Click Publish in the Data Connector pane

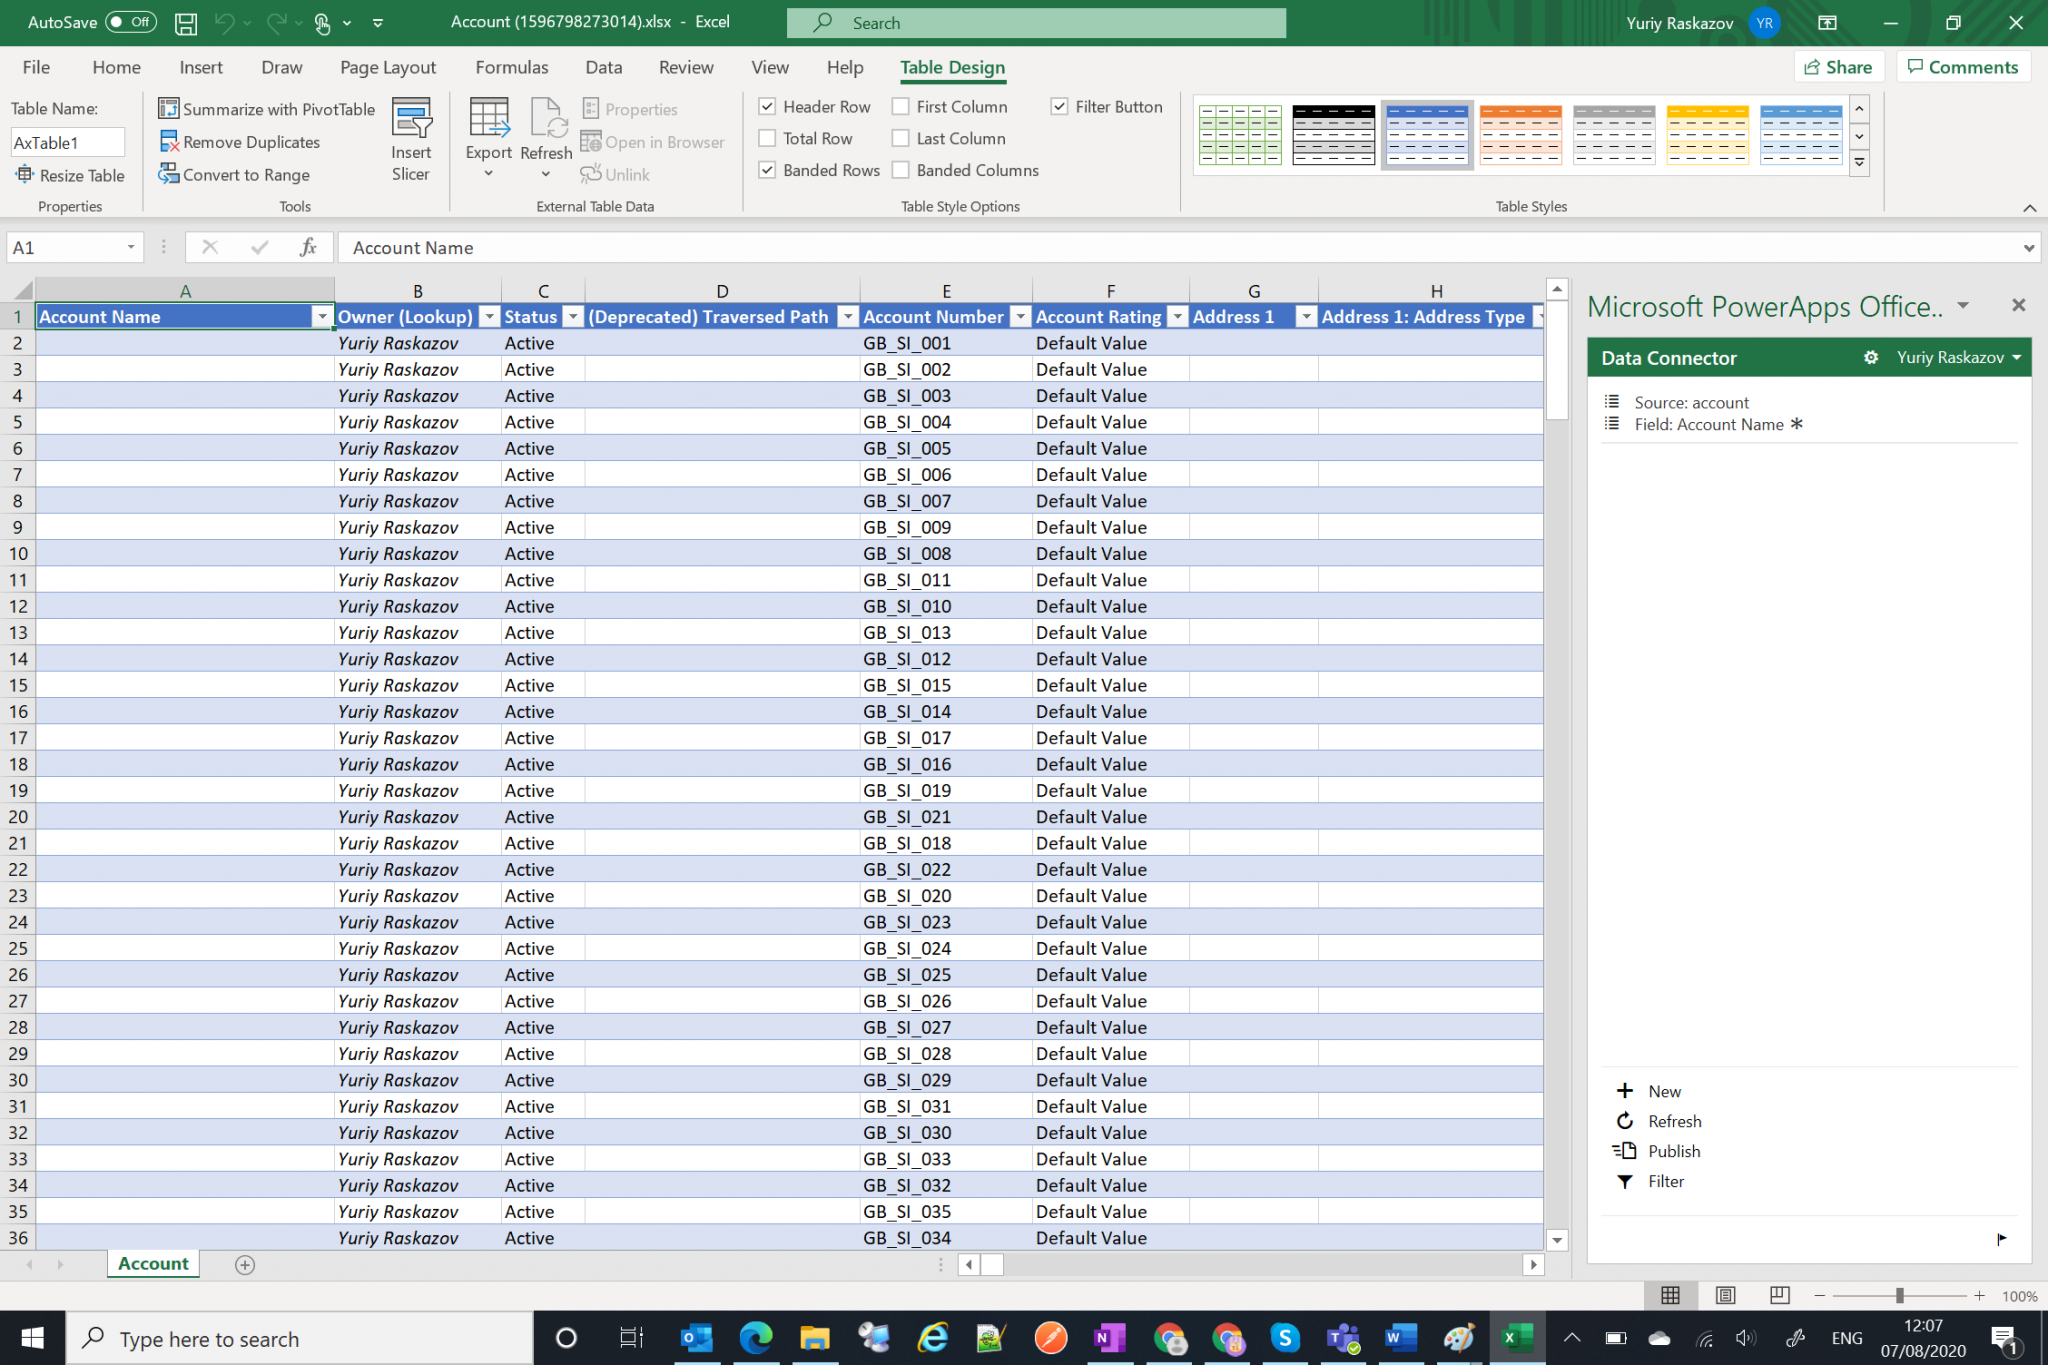(x=1672, y=1150)
